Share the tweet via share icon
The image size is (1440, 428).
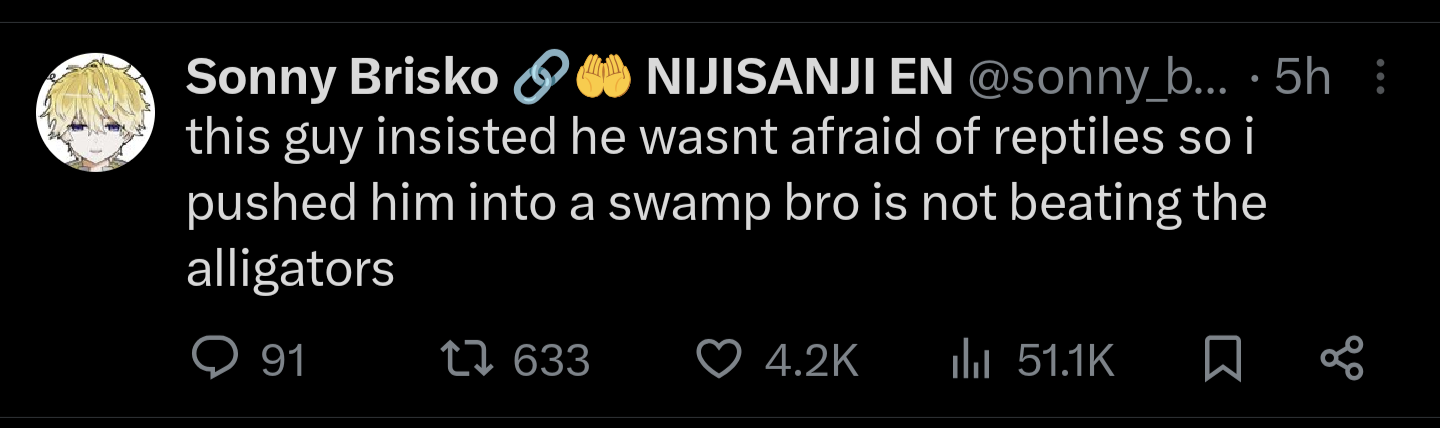click(x=1343, y=359)
